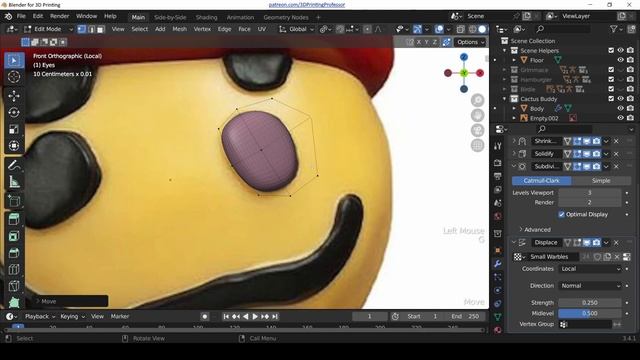The height and width of the screenshot is (360, 640).
Task: Open the Tool properties tab
Action: click(x=498, y=146)
